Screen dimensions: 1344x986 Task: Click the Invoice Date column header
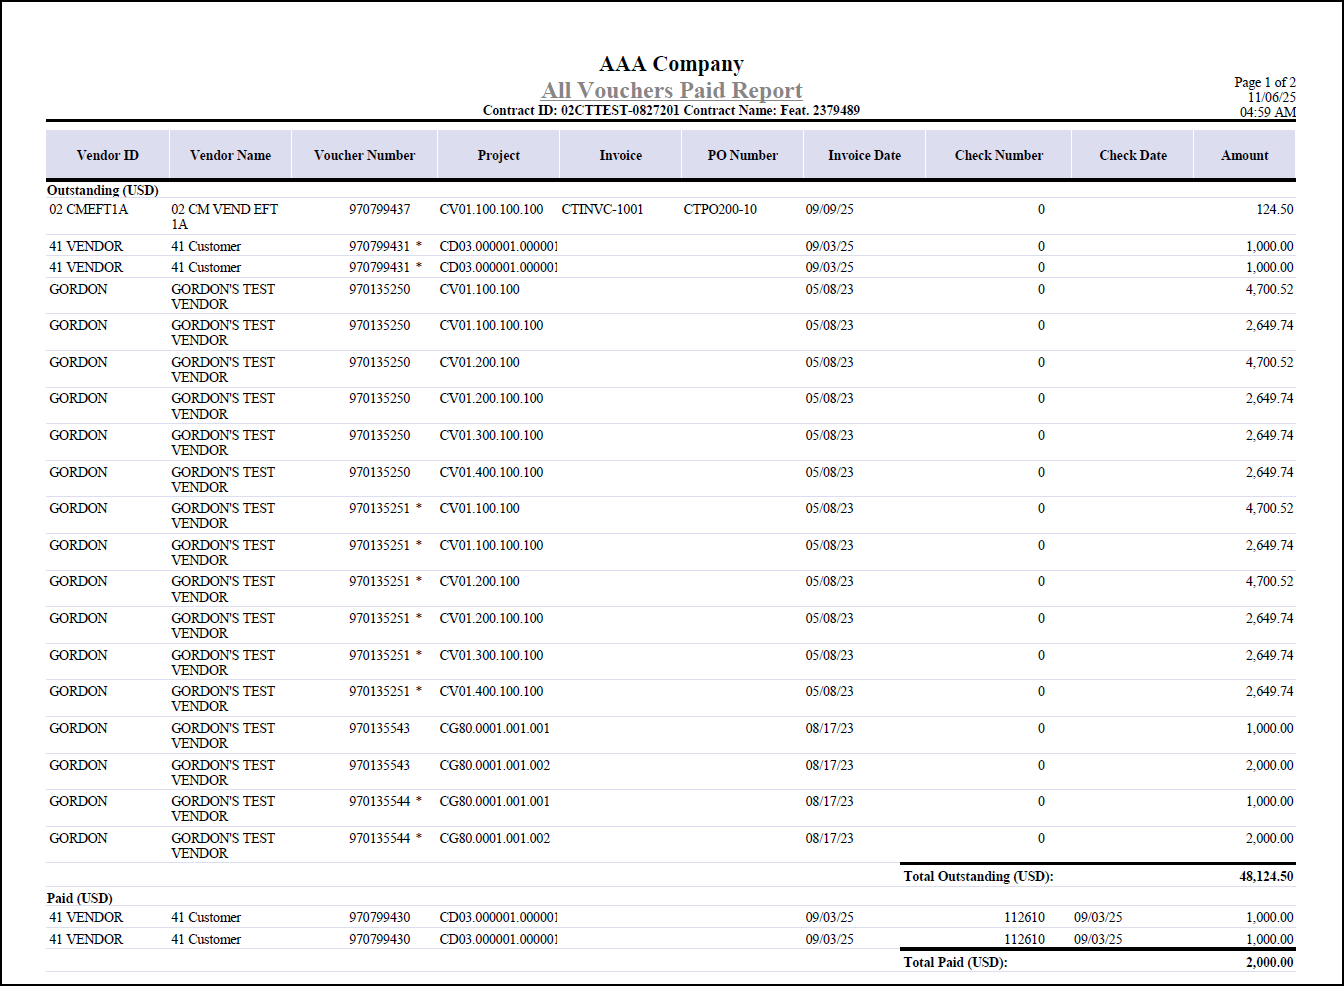tap(864, 155)
